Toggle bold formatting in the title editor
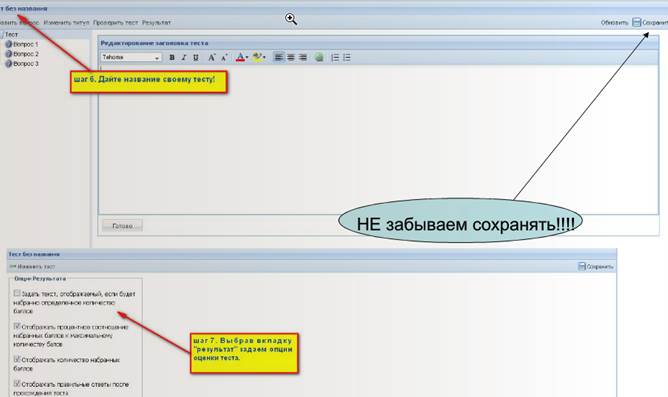The height and width of the screenshot is (397, 668). coord(172,57)
